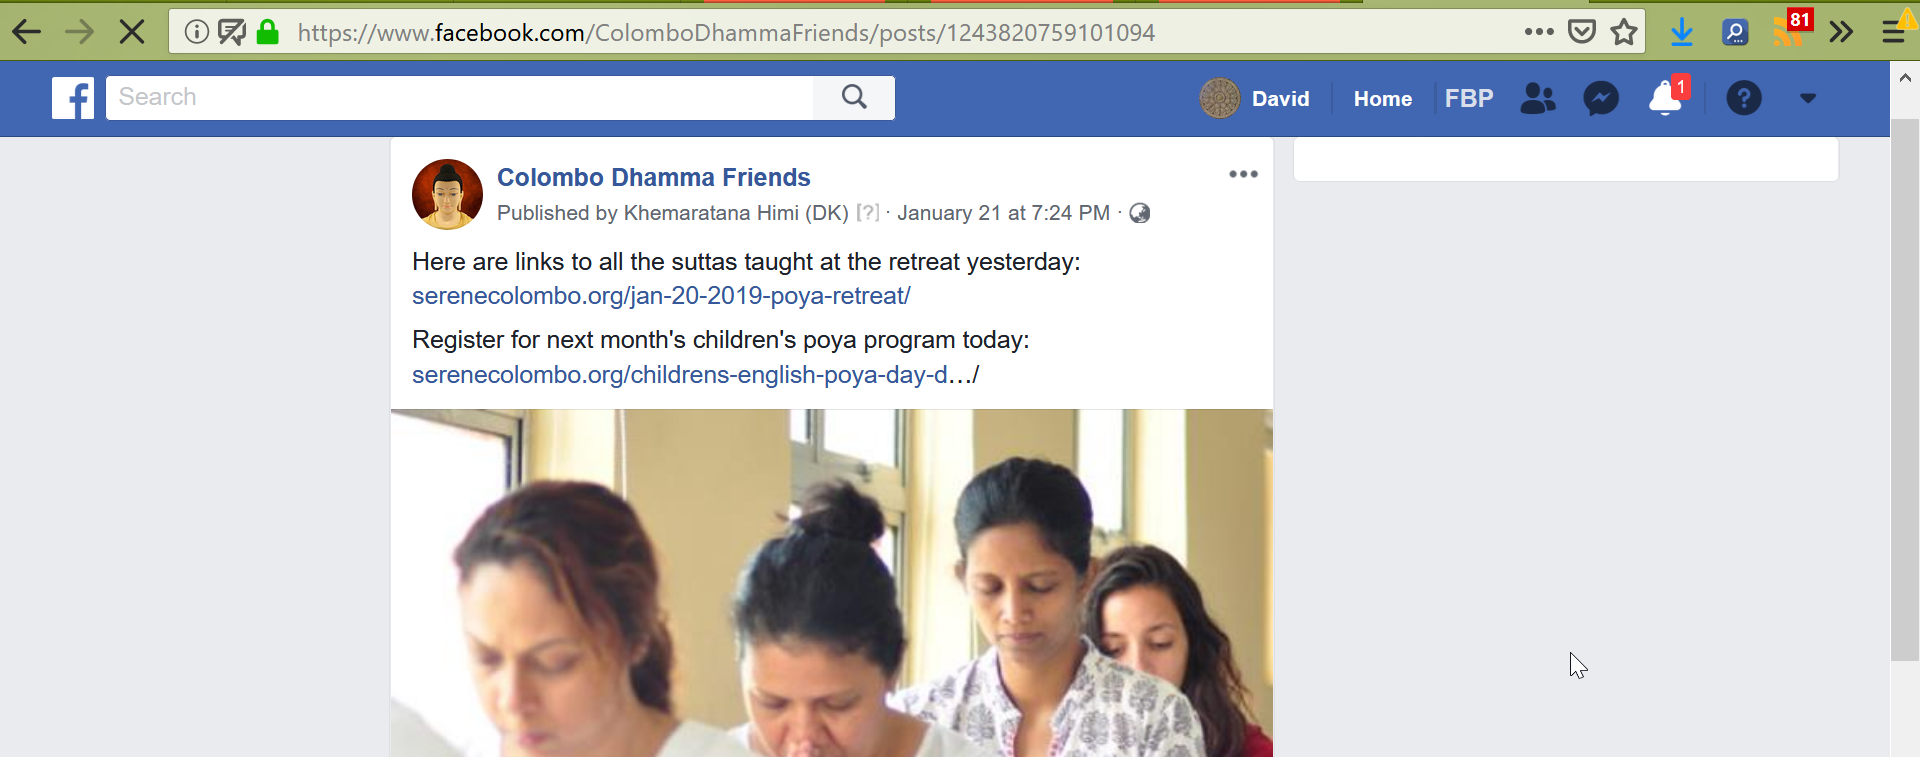Show site information for the green padlock
1920x757 pixels.
click(267, 32)
